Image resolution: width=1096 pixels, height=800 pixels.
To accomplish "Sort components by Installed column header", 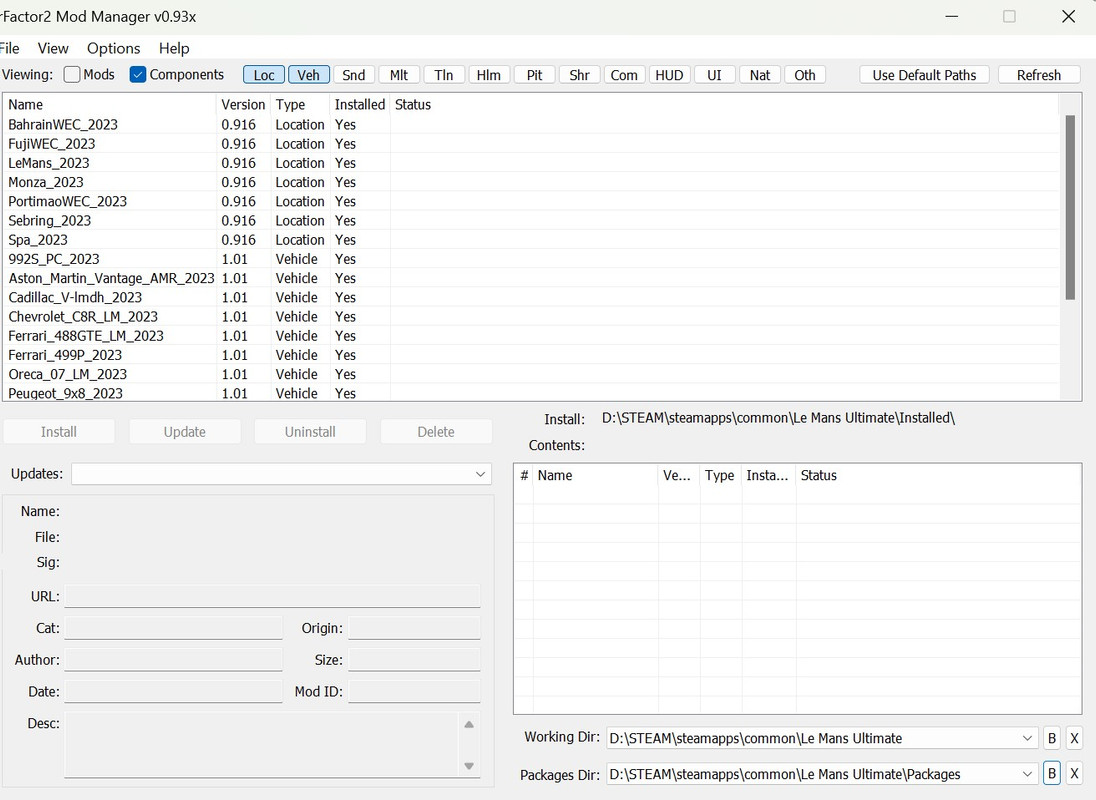I will coord(359,104).
